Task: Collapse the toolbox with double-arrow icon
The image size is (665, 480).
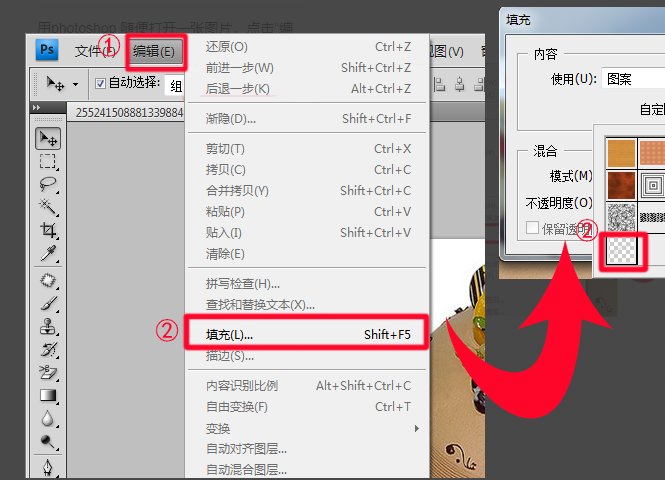Action: 36,108
